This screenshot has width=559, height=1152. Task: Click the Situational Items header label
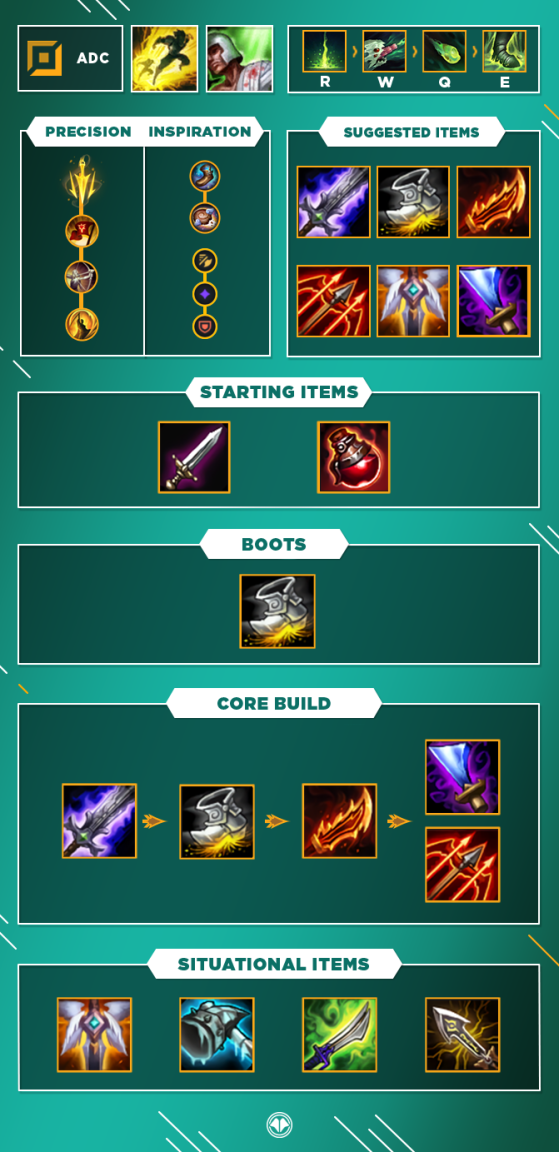point(273,963)
